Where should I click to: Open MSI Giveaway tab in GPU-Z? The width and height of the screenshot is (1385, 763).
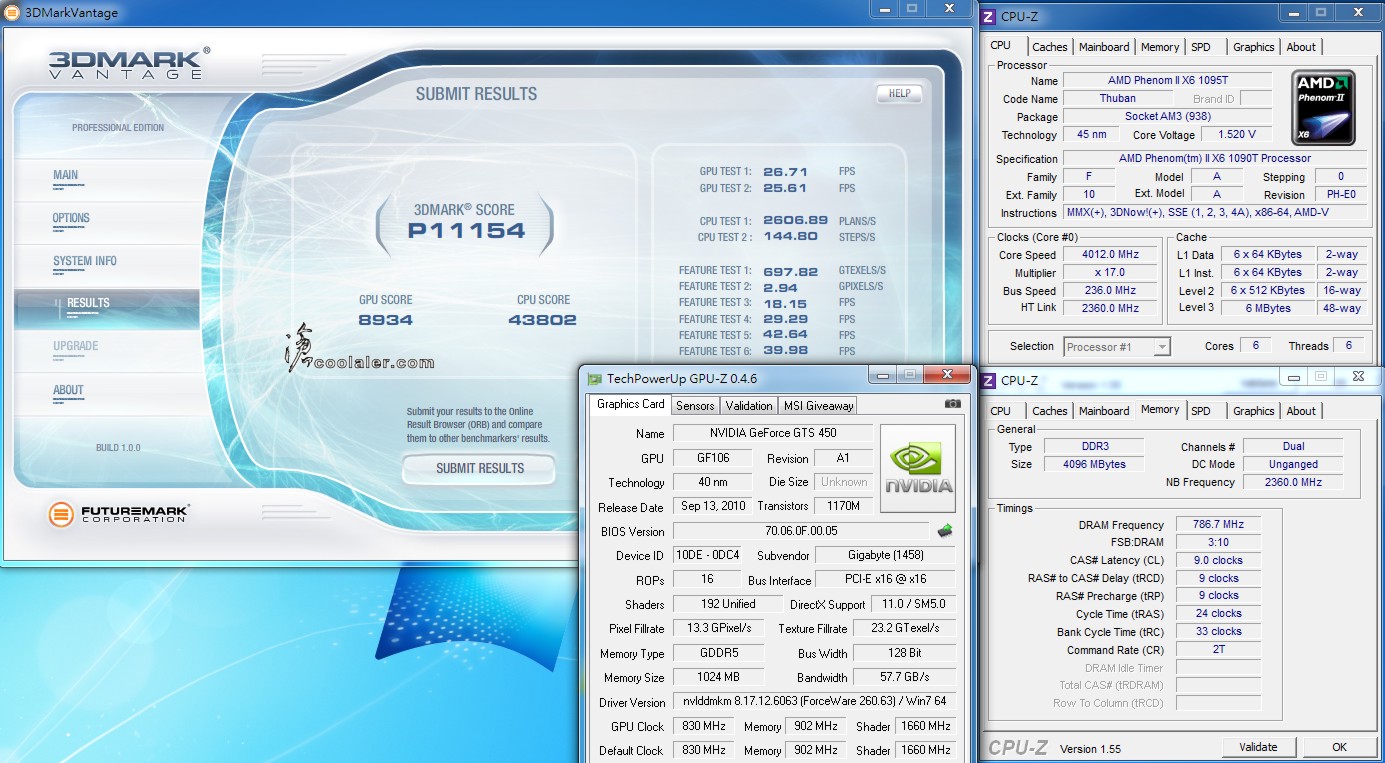(x=818, y=405)
